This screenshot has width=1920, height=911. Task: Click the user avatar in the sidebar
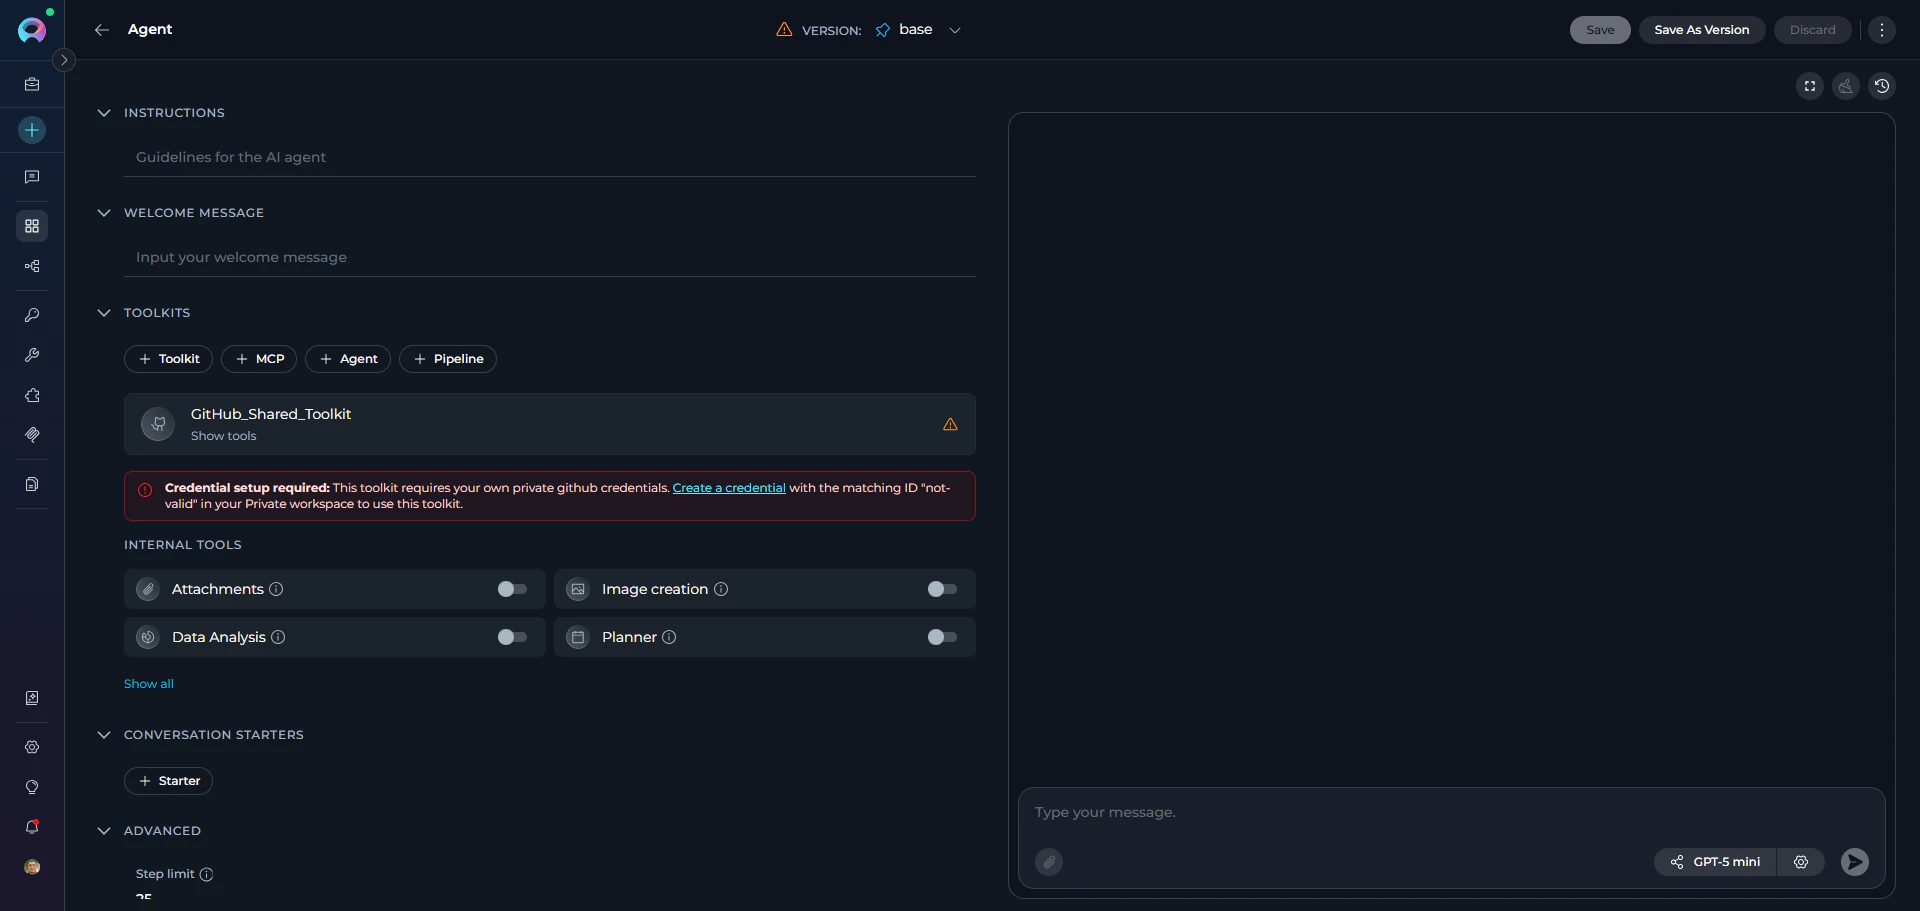point(32,867)
